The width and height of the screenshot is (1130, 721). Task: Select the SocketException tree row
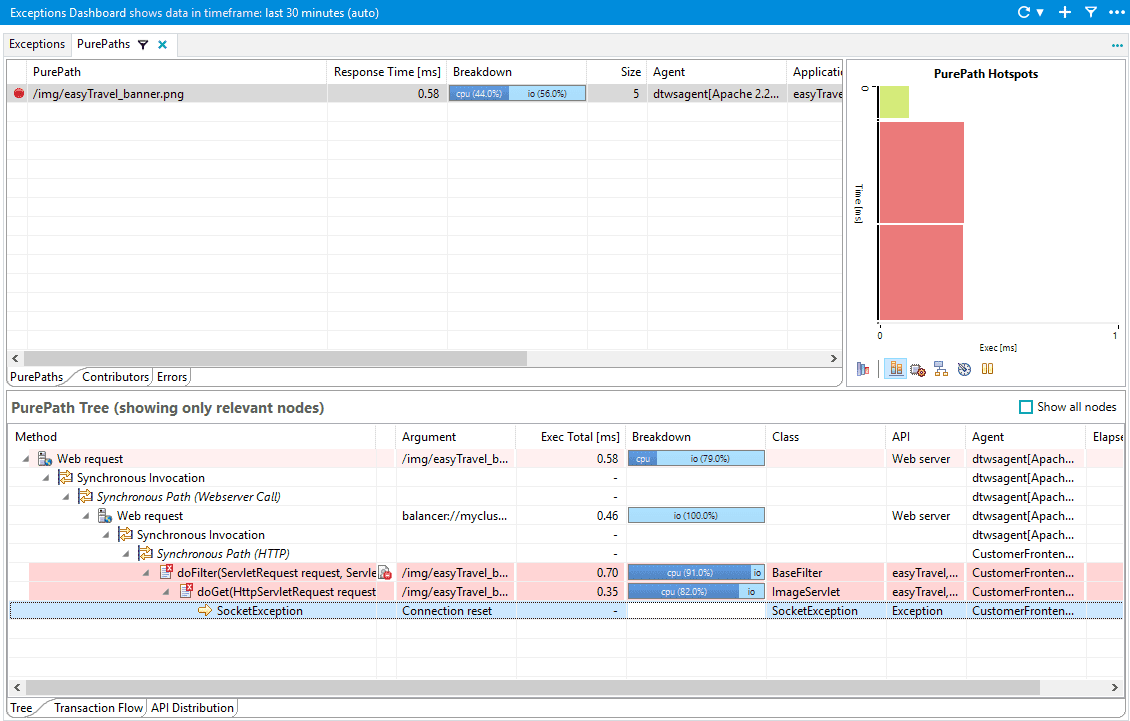566,611
